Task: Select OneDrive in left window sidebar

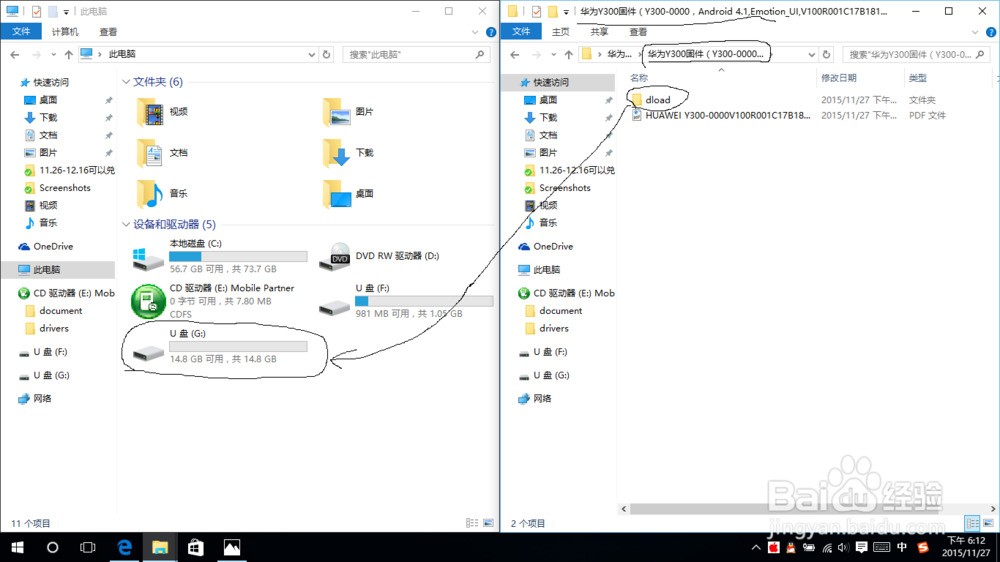Action: [x=54, y=246]
